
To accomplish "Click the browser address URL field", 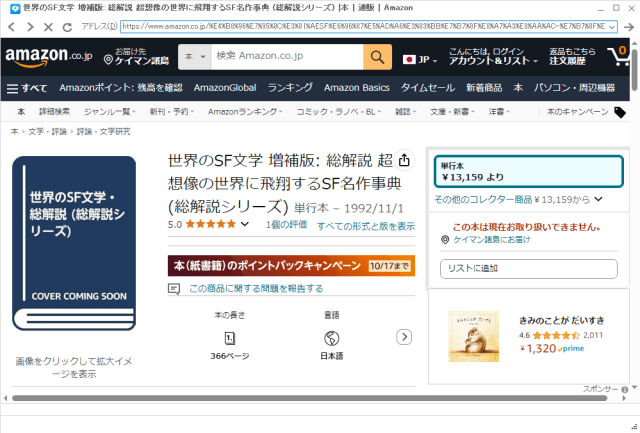I will [x=364, y=27].
